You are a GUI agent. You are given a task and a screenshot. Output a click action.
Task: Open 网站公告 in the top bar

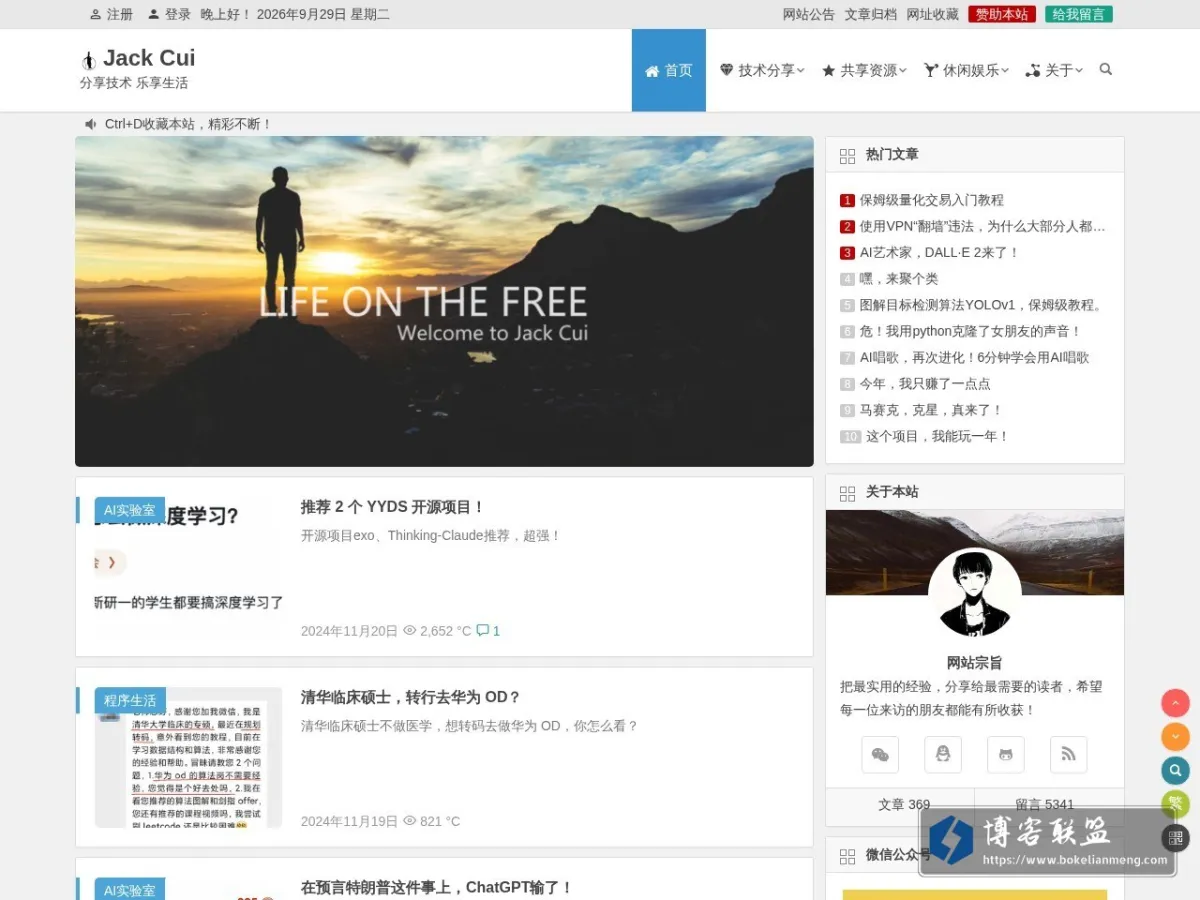809,14
